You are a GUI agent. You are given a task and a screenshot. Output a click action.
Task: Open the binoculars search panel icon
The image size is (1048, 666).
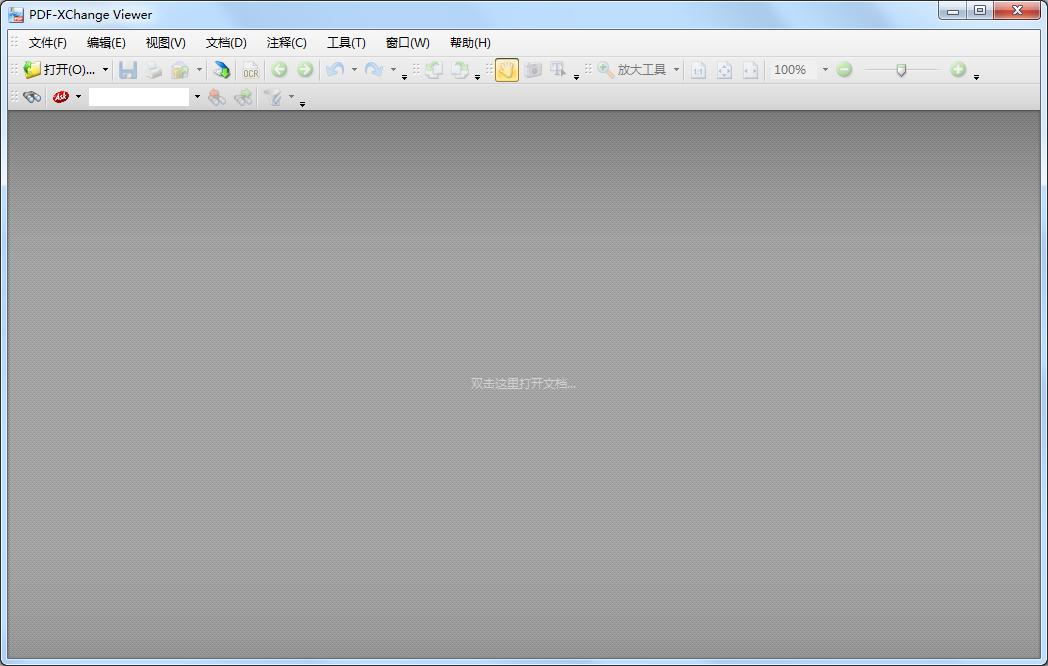tap(32, 97)
